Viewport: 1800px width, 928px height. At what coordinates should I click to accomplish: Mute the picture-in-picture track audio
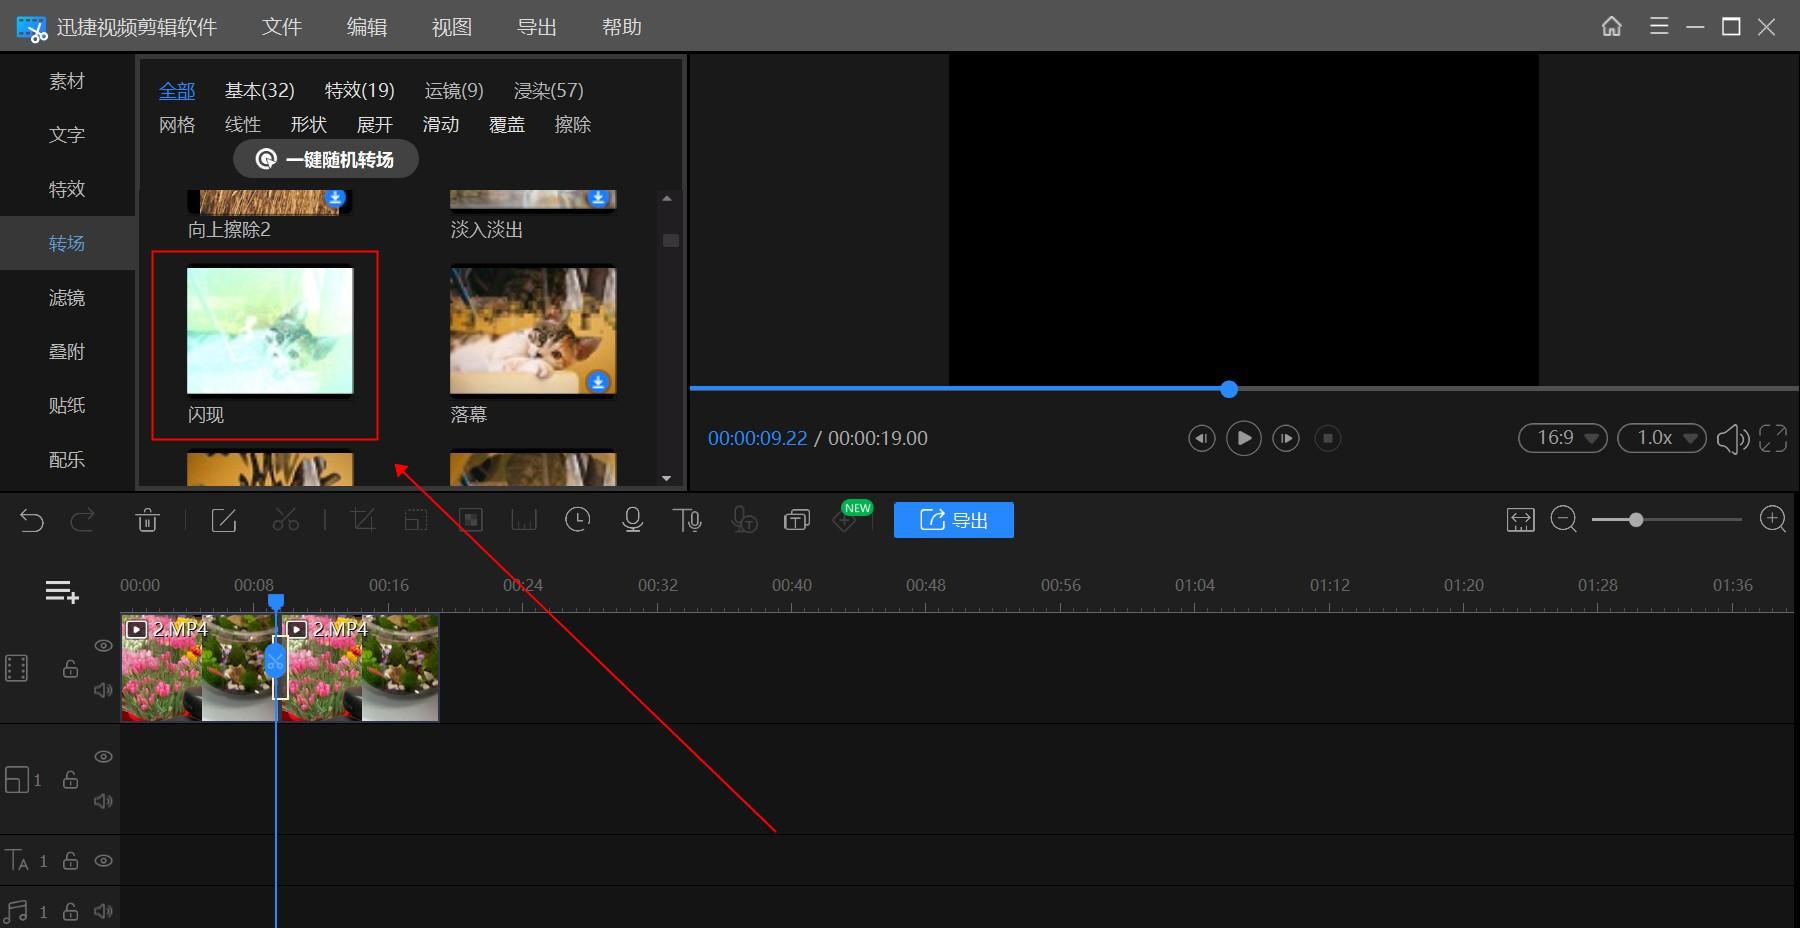(103, 801)
